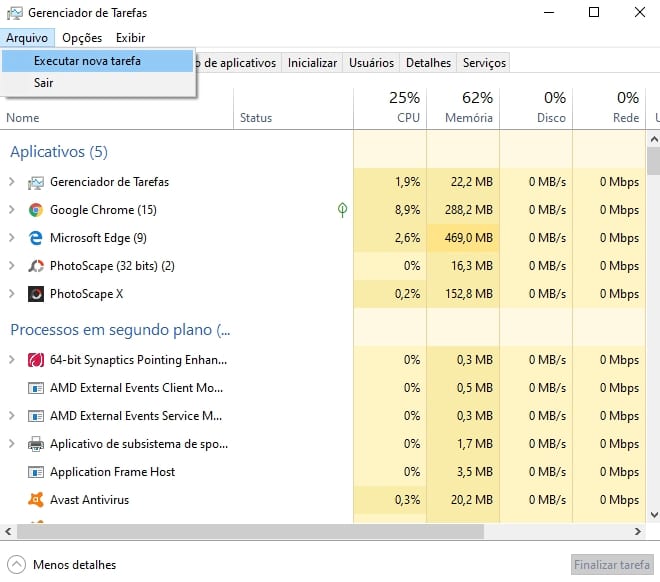Click the 3,5 MB memory cell

(x=463, y=472)
